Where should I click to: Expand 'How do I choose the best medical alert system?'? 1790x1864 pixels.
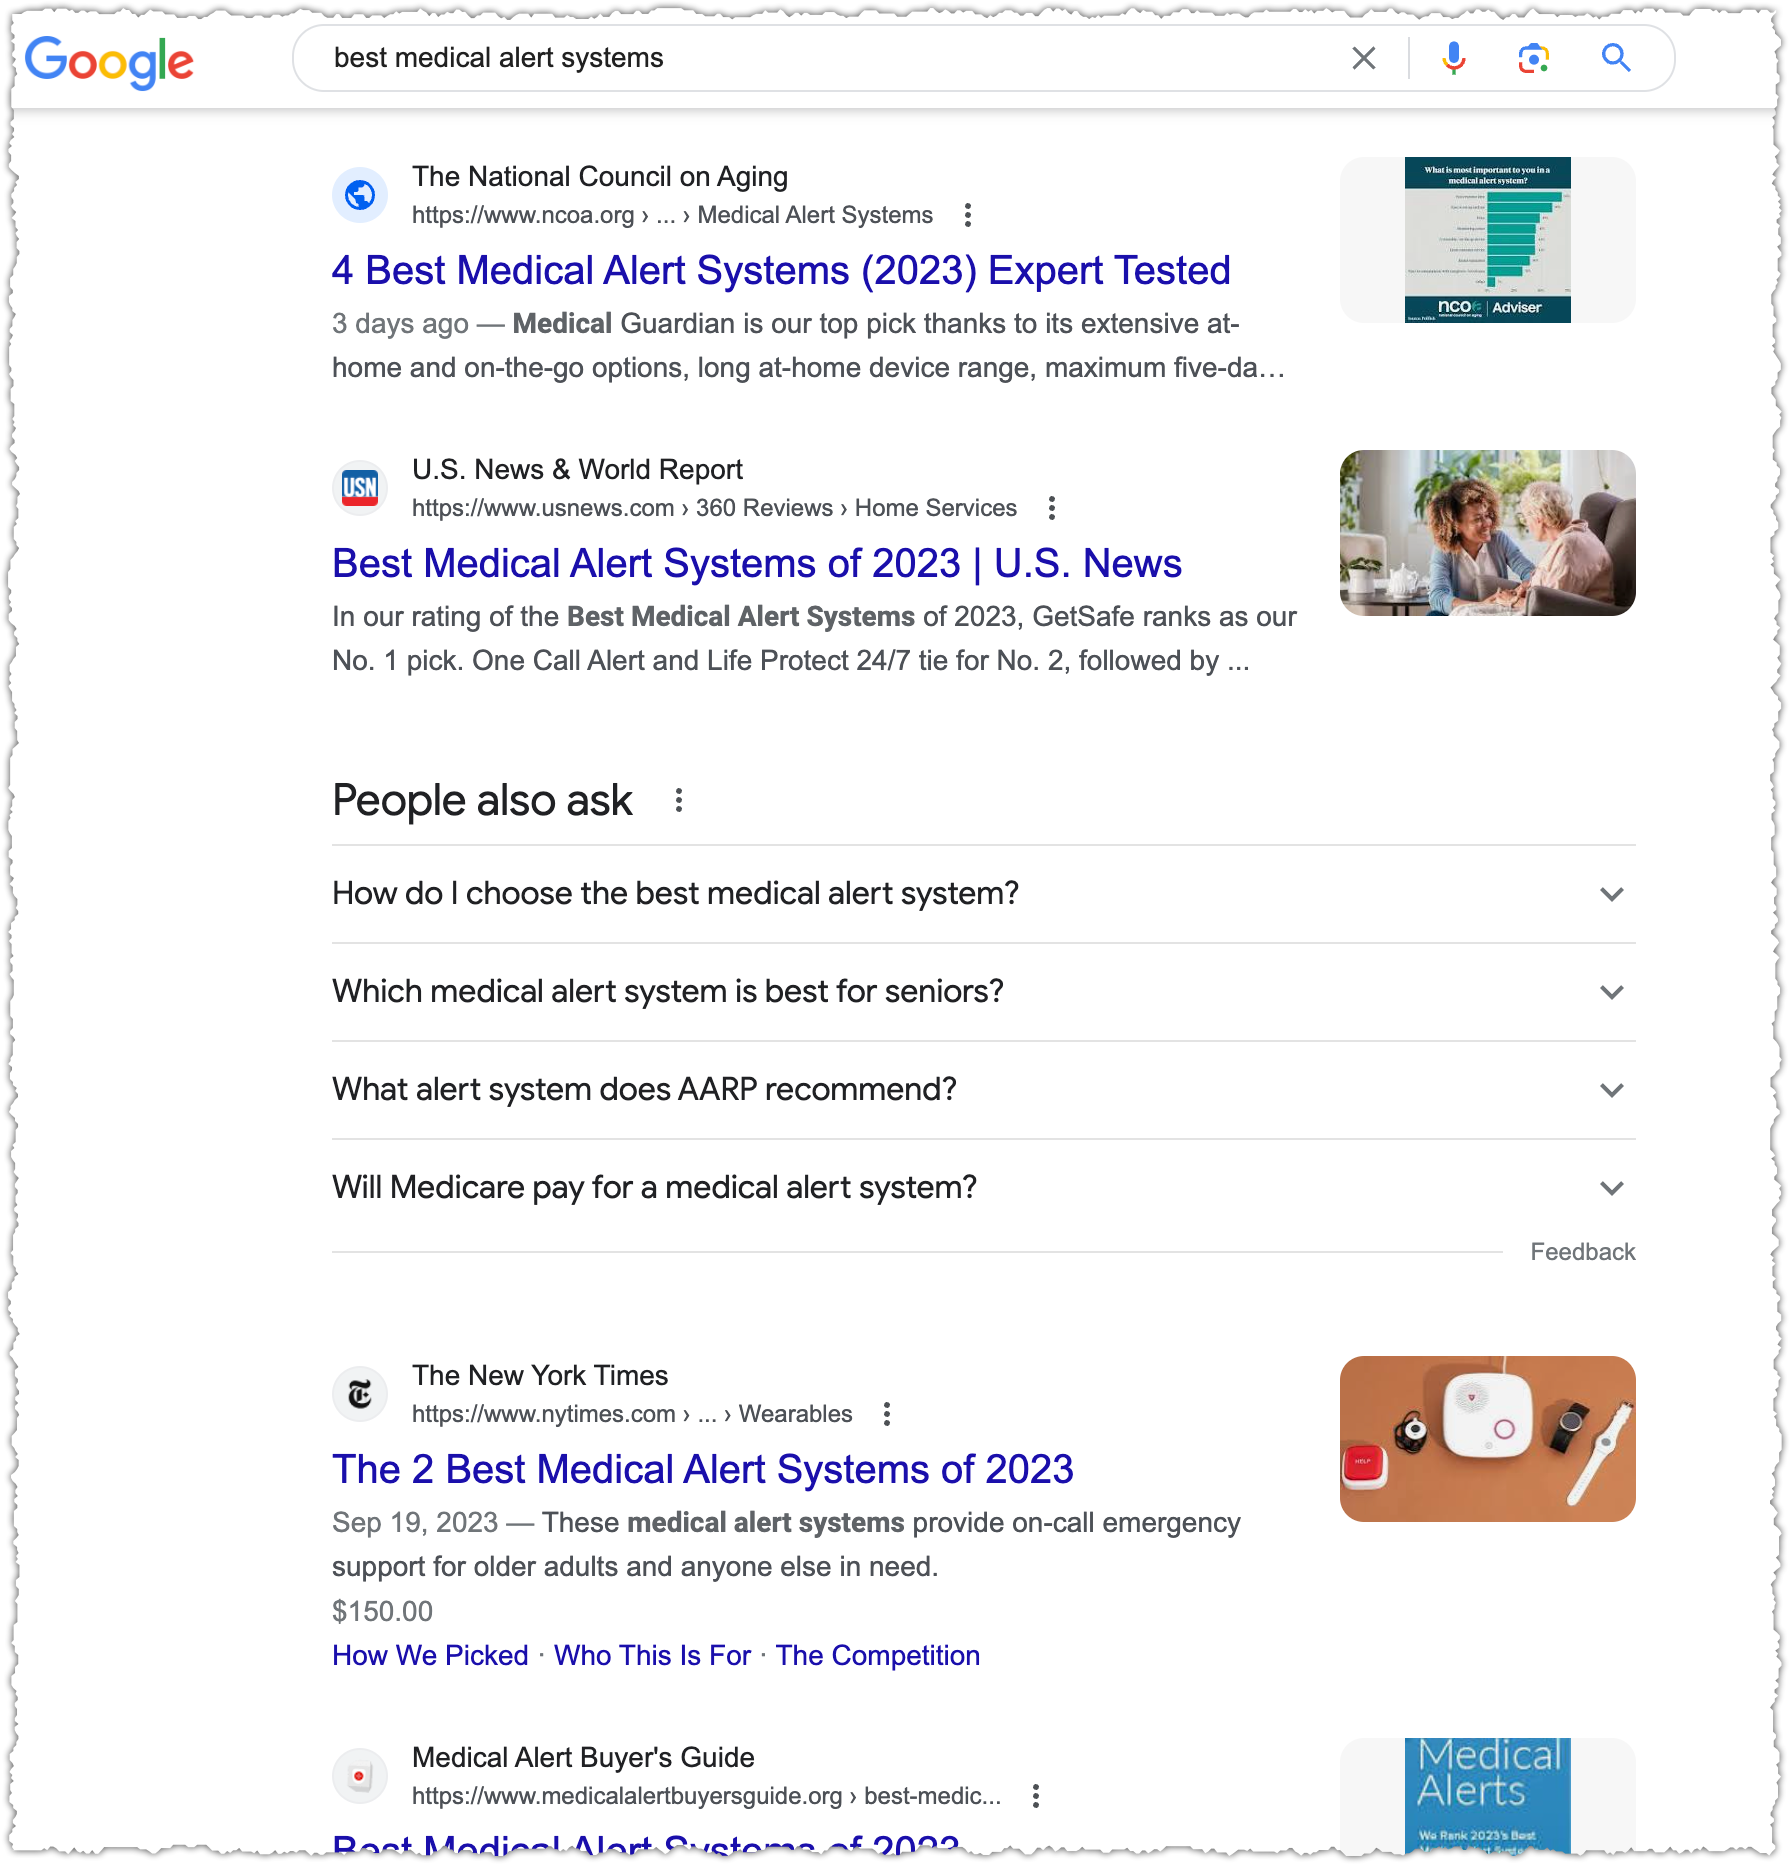point(984,894)
